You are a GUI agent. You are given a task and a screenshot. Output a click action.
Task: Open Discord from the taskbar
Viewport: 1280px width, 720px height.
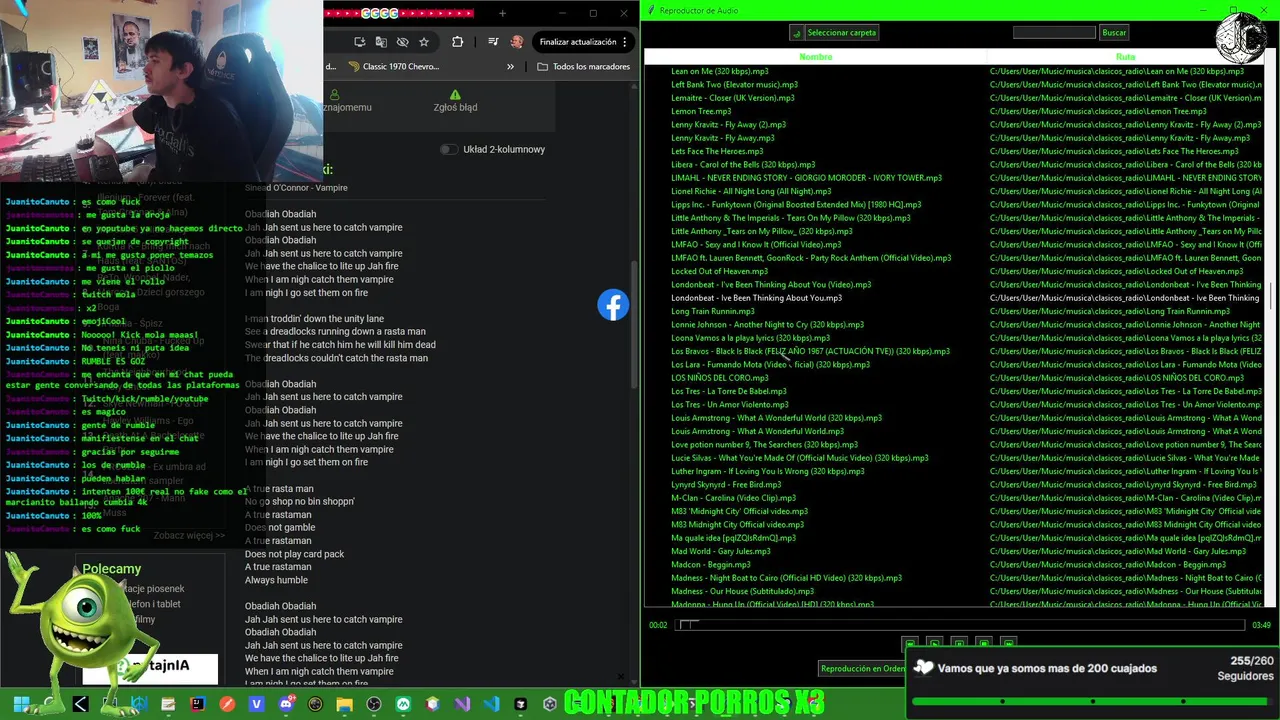tap(287, 704)
